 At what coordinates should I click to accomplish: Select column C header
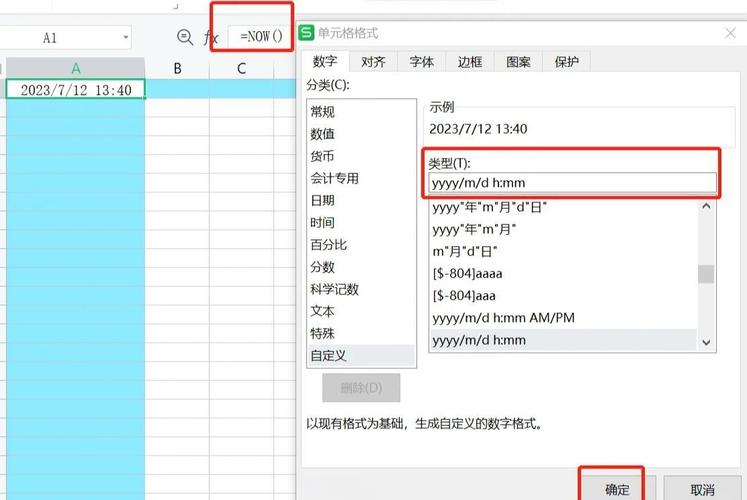[x=242, y=69]
